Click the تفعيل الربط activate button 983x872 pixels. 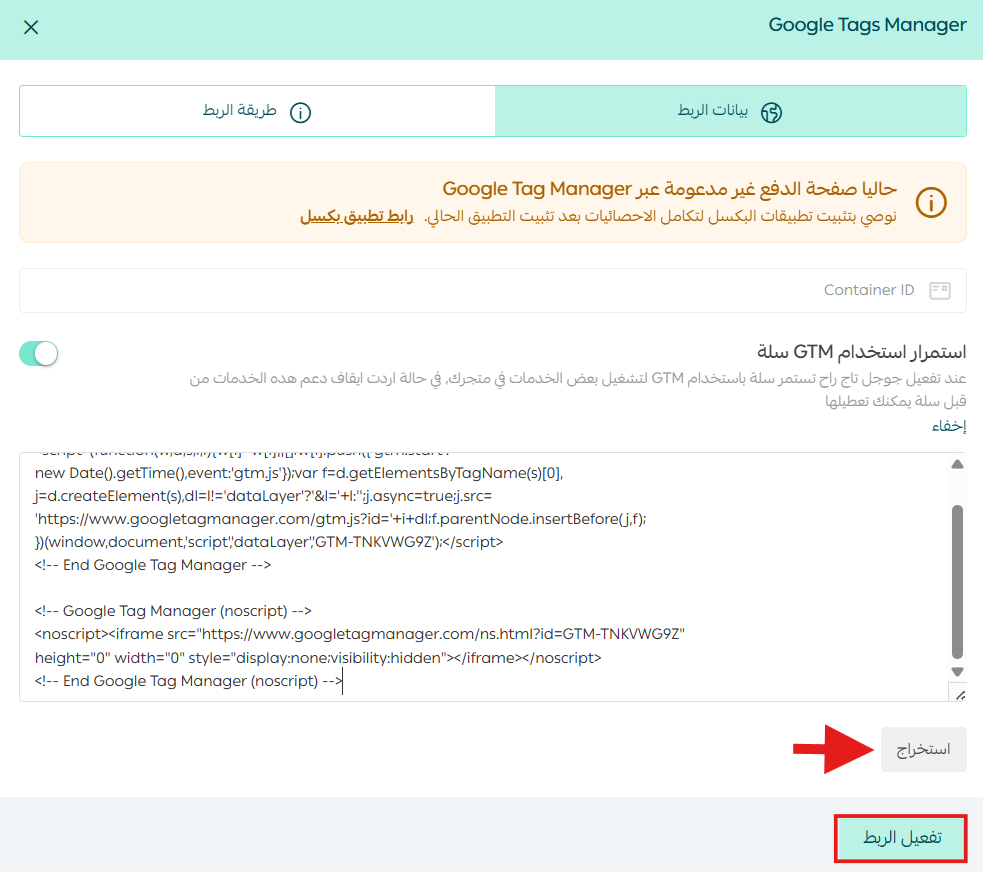click(x=901, y=838)
